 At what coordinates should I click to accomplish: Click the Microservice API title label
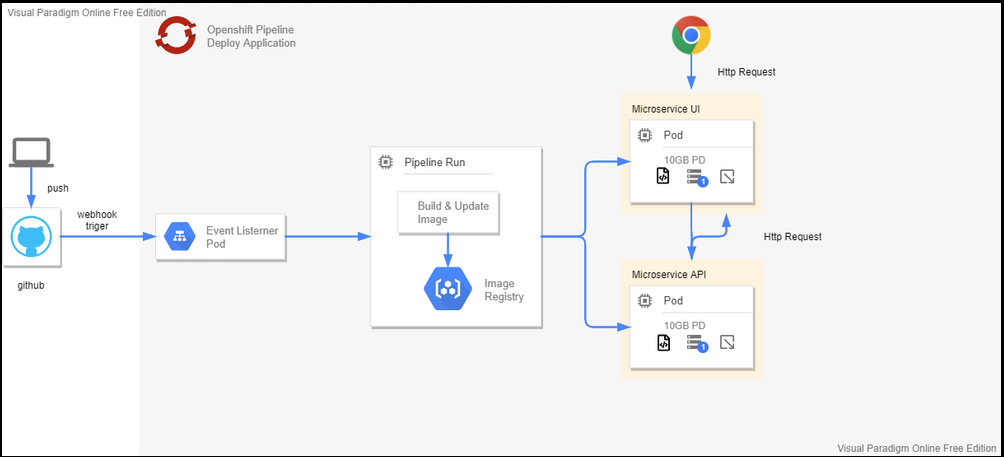(x=668, y=274)
